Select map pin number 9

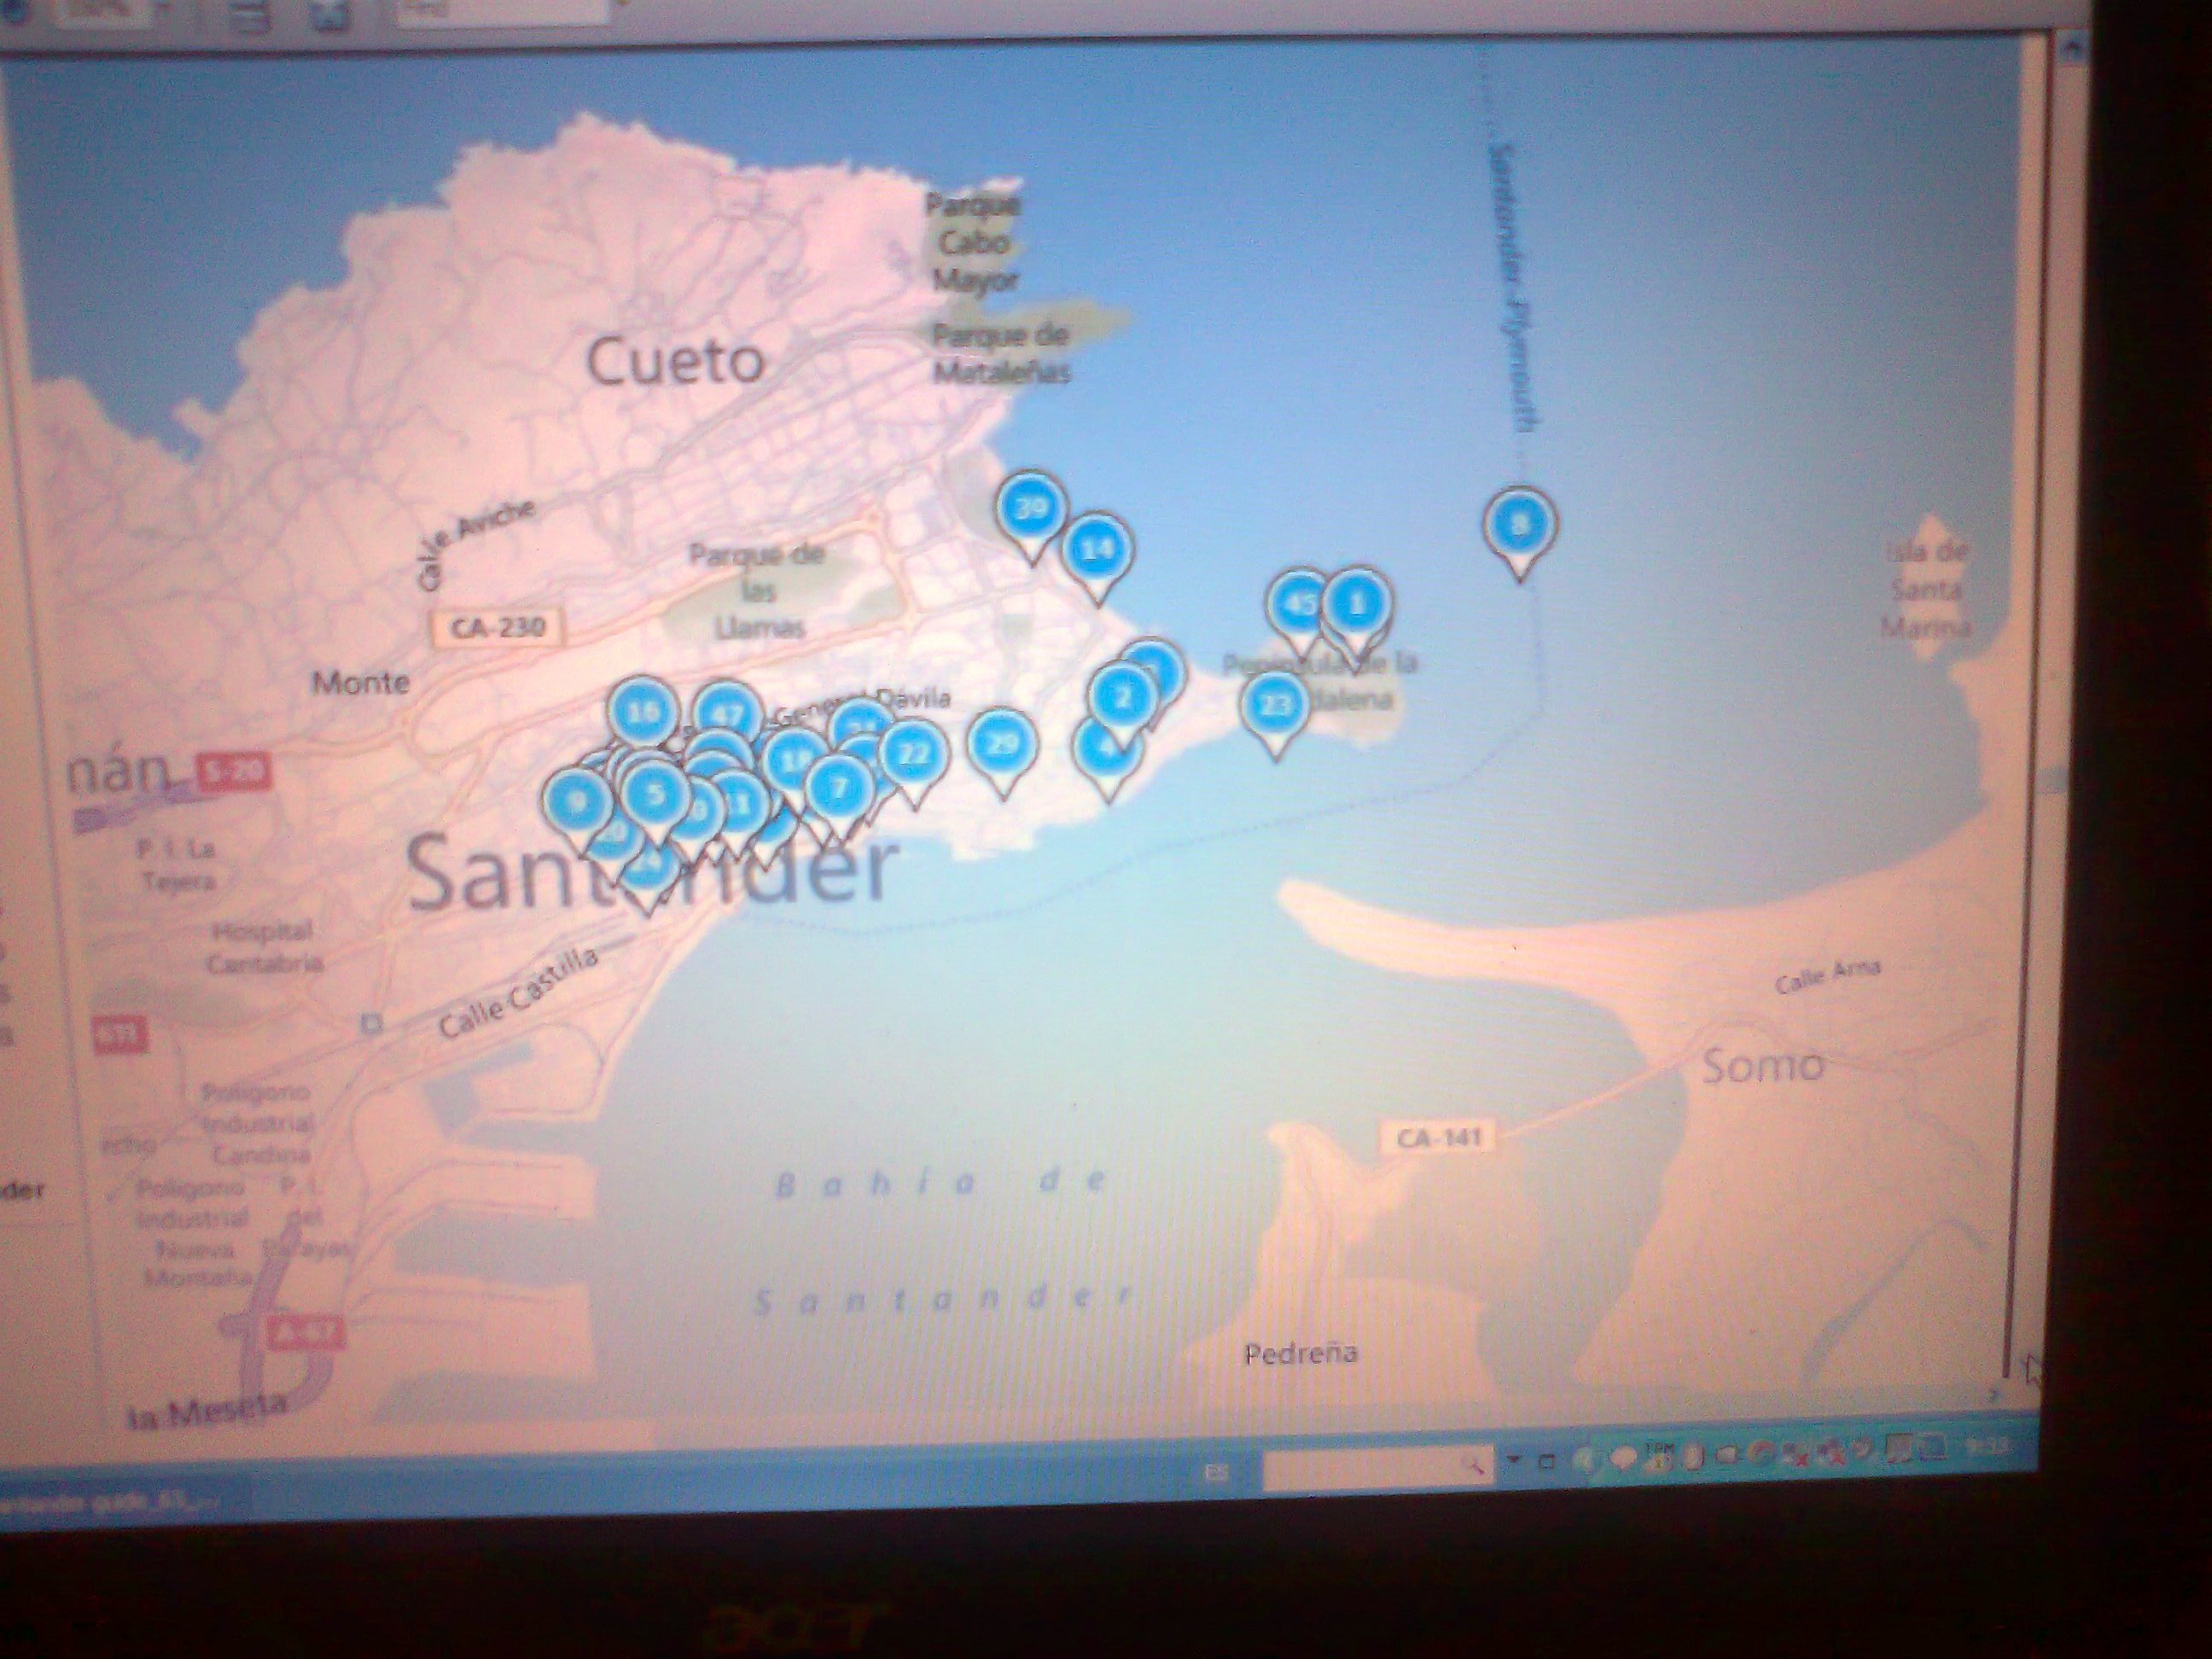click(x=576, y=800)
